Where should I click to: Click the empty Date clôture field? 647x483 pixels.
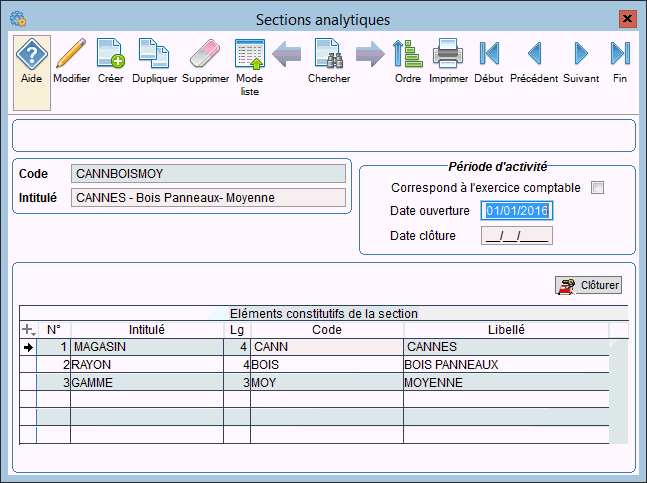click(x=517, y=236)
